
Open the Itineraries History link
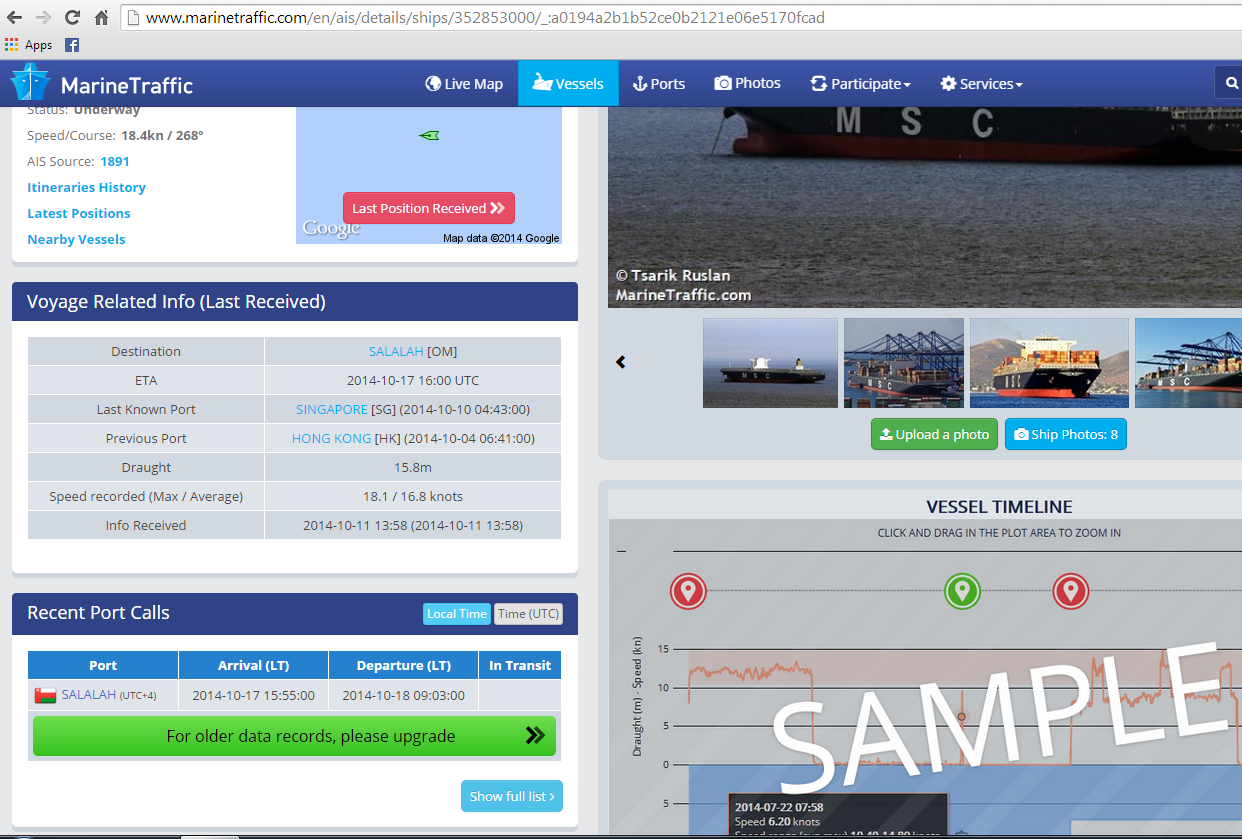pyautogui.click(x=86, y=187)
